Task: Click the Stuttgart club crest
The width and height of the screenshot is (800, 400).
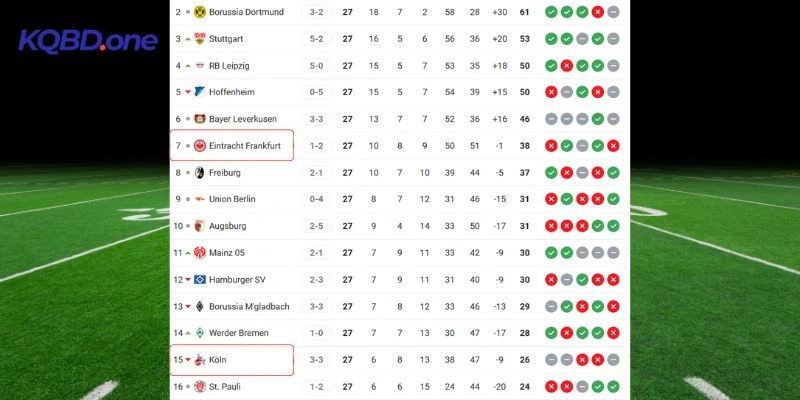Action: [199, 39]
